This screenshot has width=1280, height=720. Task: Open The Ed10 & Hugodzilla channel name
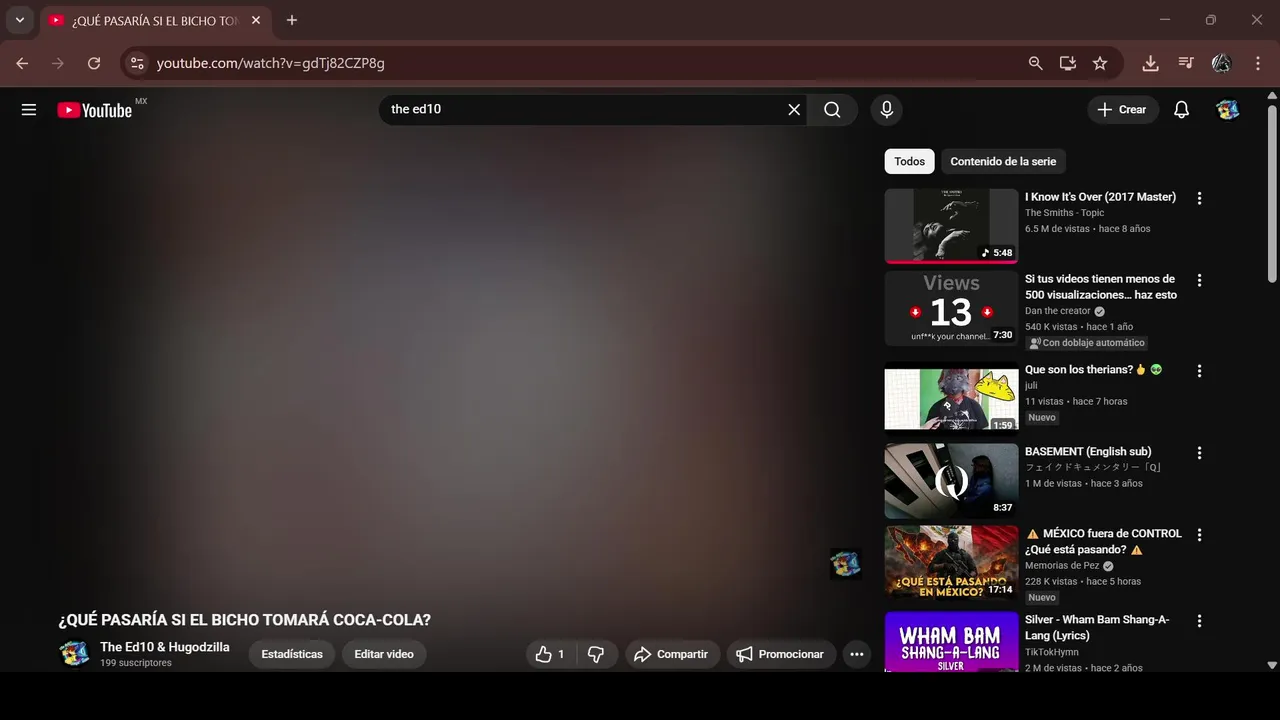click(165, 647)
